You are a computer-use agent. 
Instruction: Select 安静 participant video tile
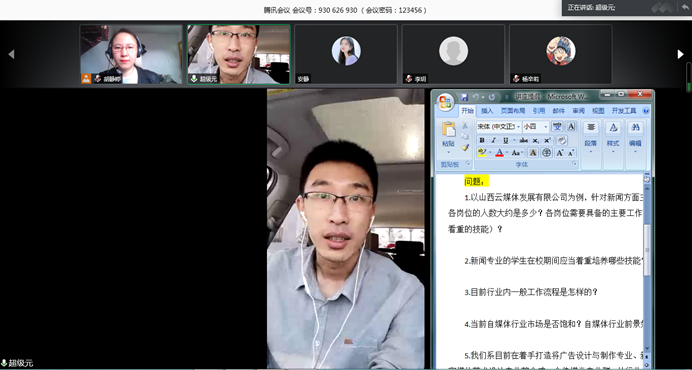pyautogui.click(x=346, y=54)
